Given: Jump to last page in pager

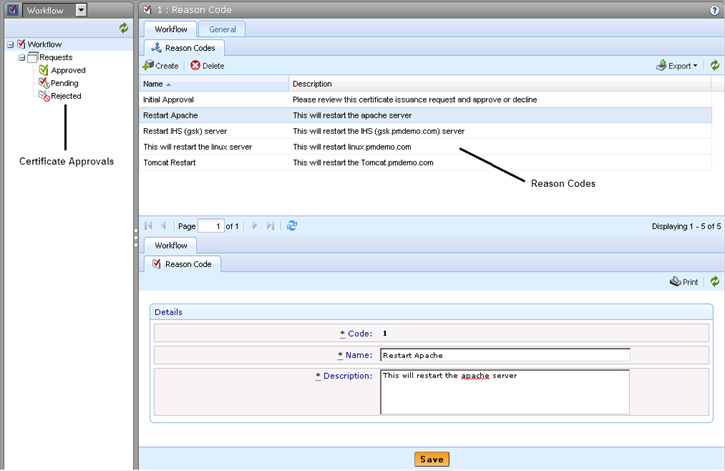Looking at the screenshot, I should 270,227.
